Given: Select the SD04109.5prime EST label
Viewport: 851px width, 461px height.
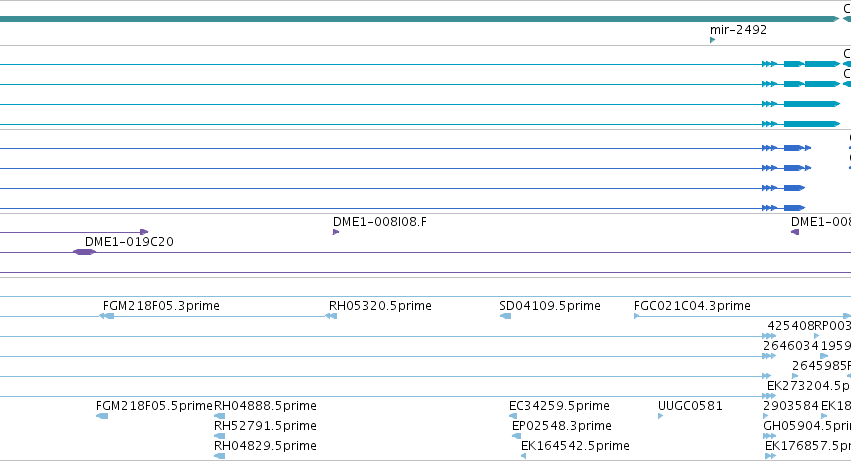Looking at the screenshot, I should [x=550, y=306].
